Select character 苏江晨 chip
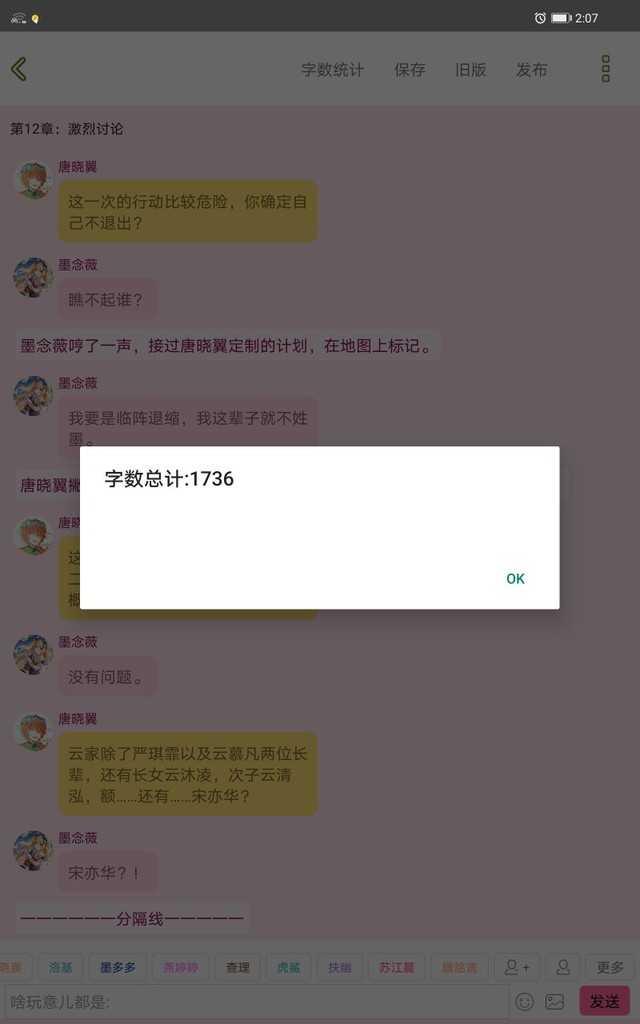This screenshot has width=640, height=1024. (x=396, y=967)
